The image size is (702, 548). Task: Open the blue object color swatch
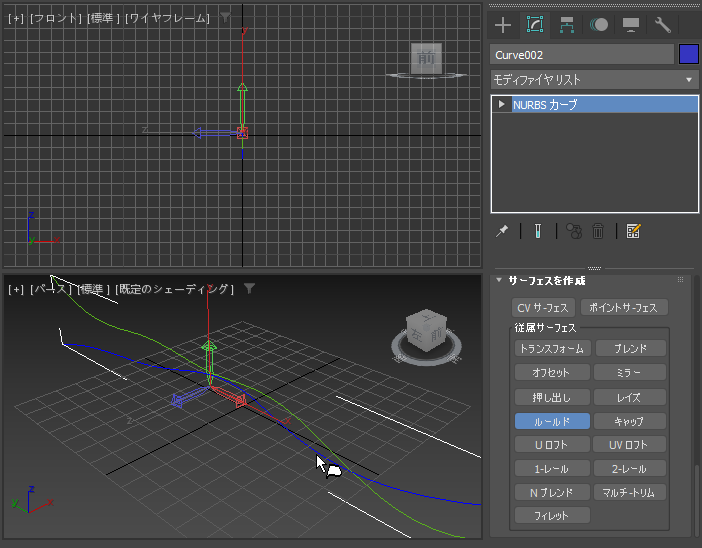coord(689,55)
